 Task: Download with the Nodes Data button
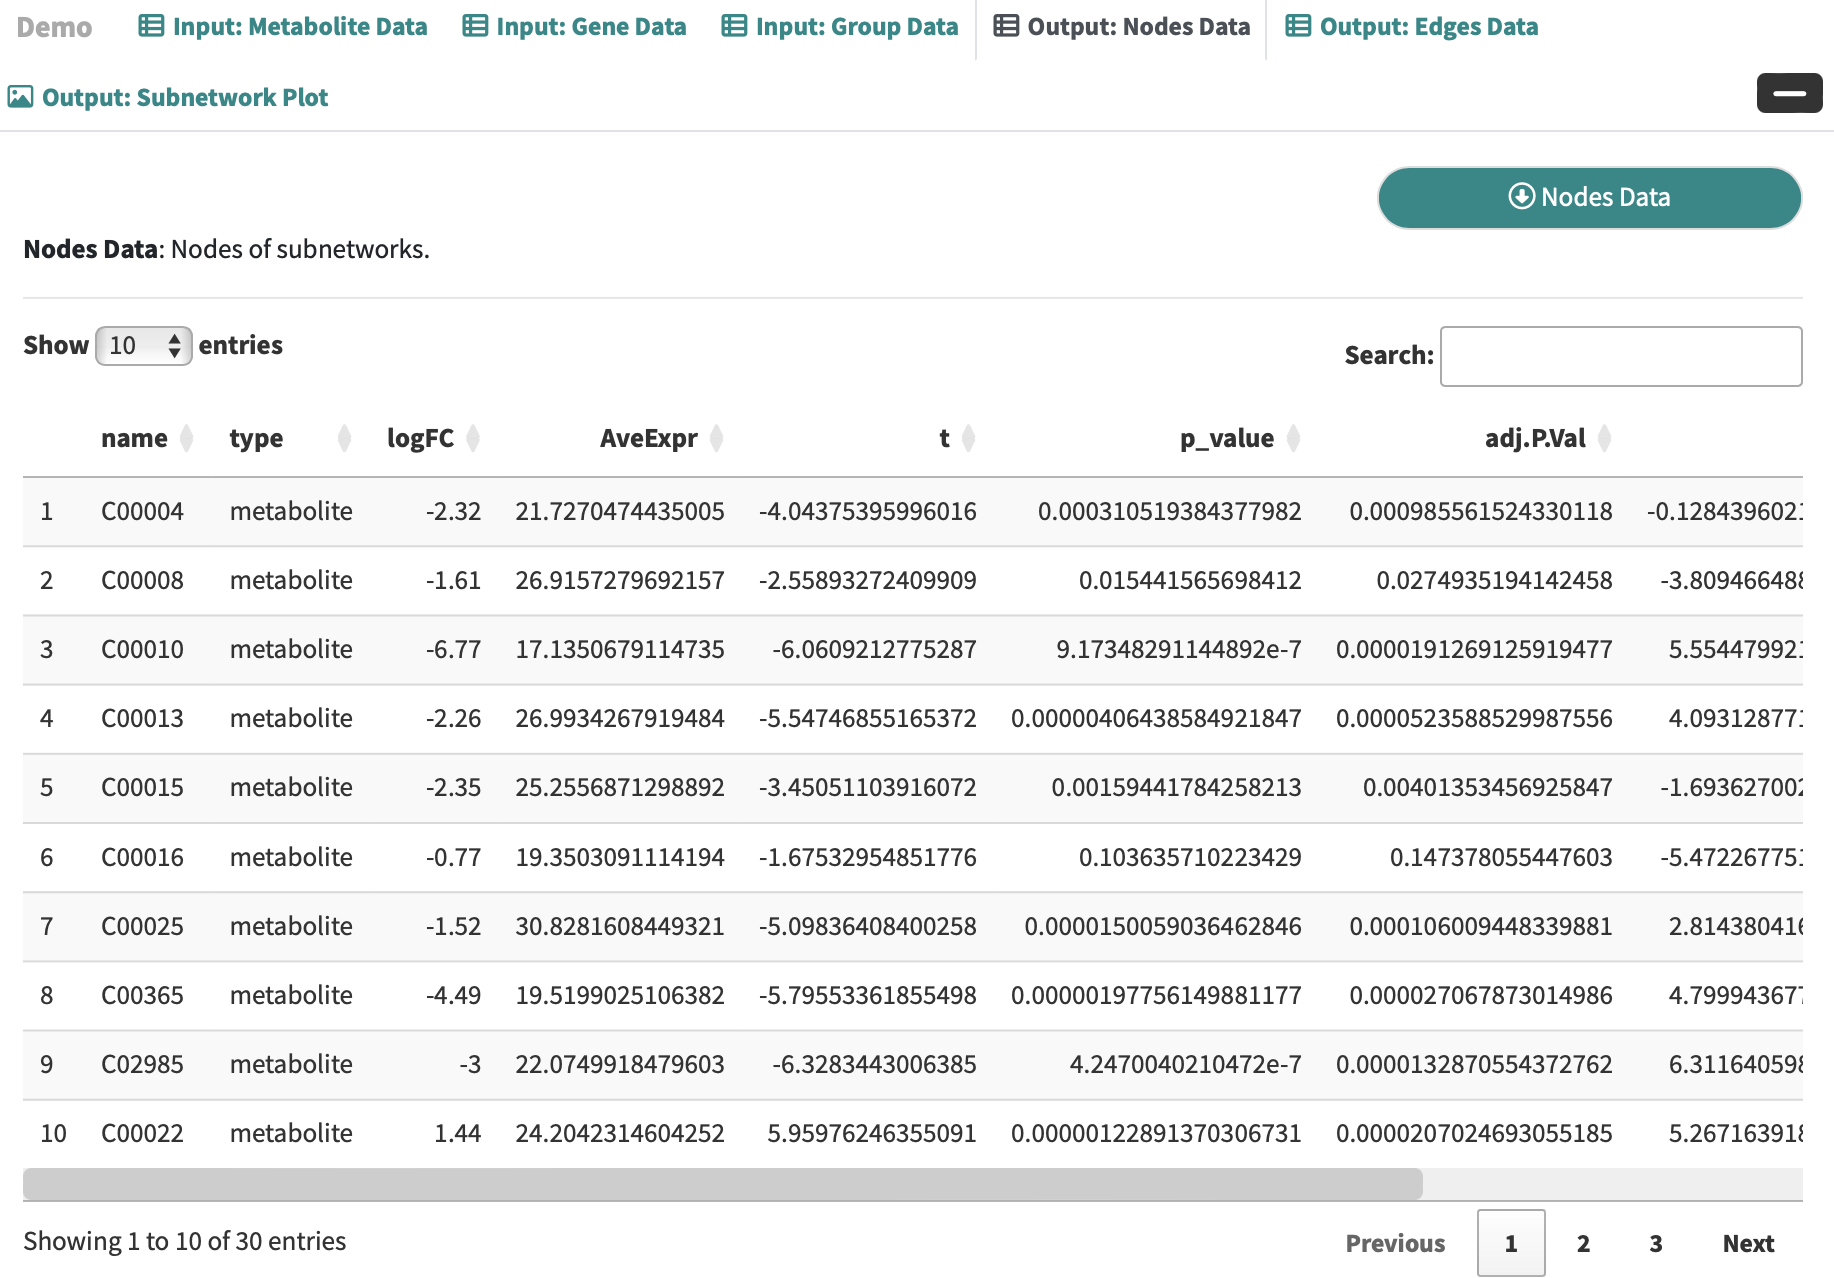click(1589, 198)
